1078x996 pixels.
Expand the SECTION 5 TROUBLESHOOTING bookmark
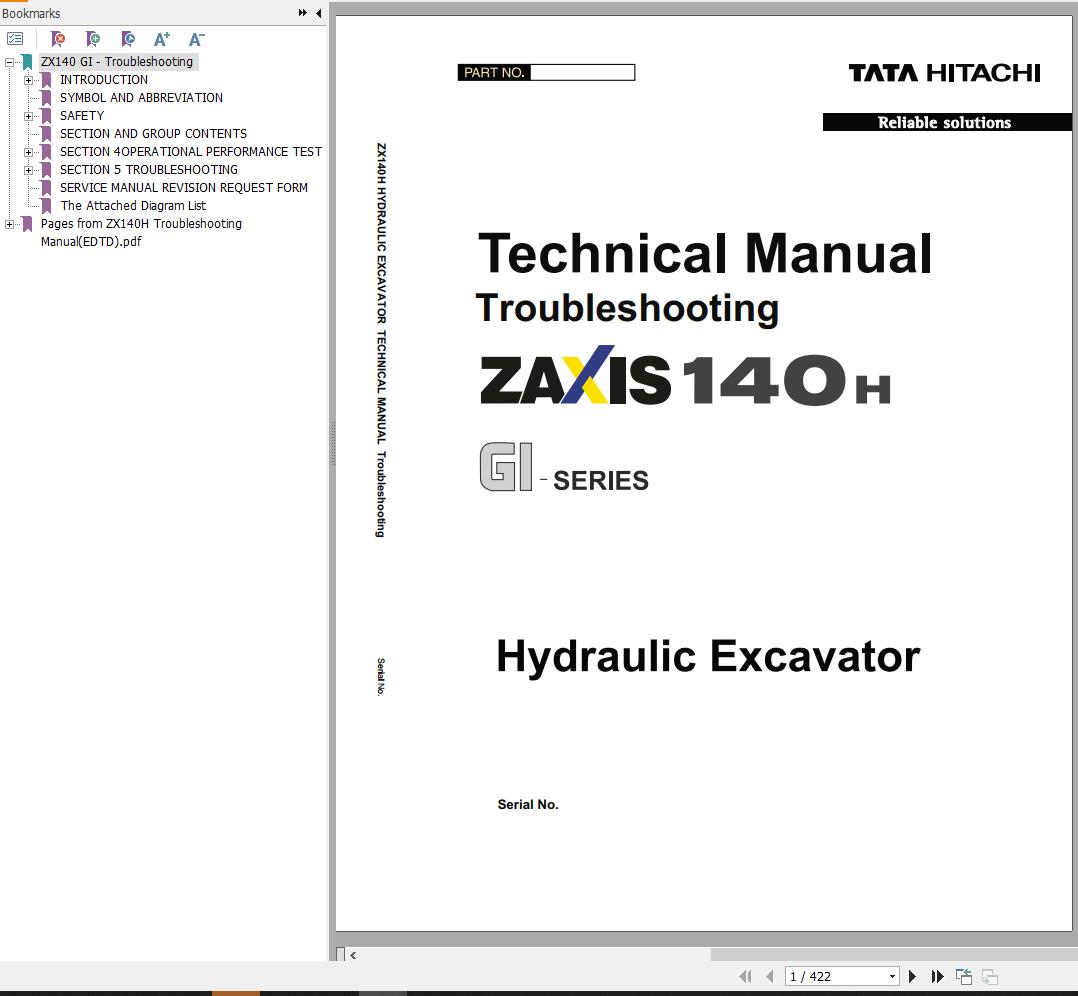tap(28, 170)
